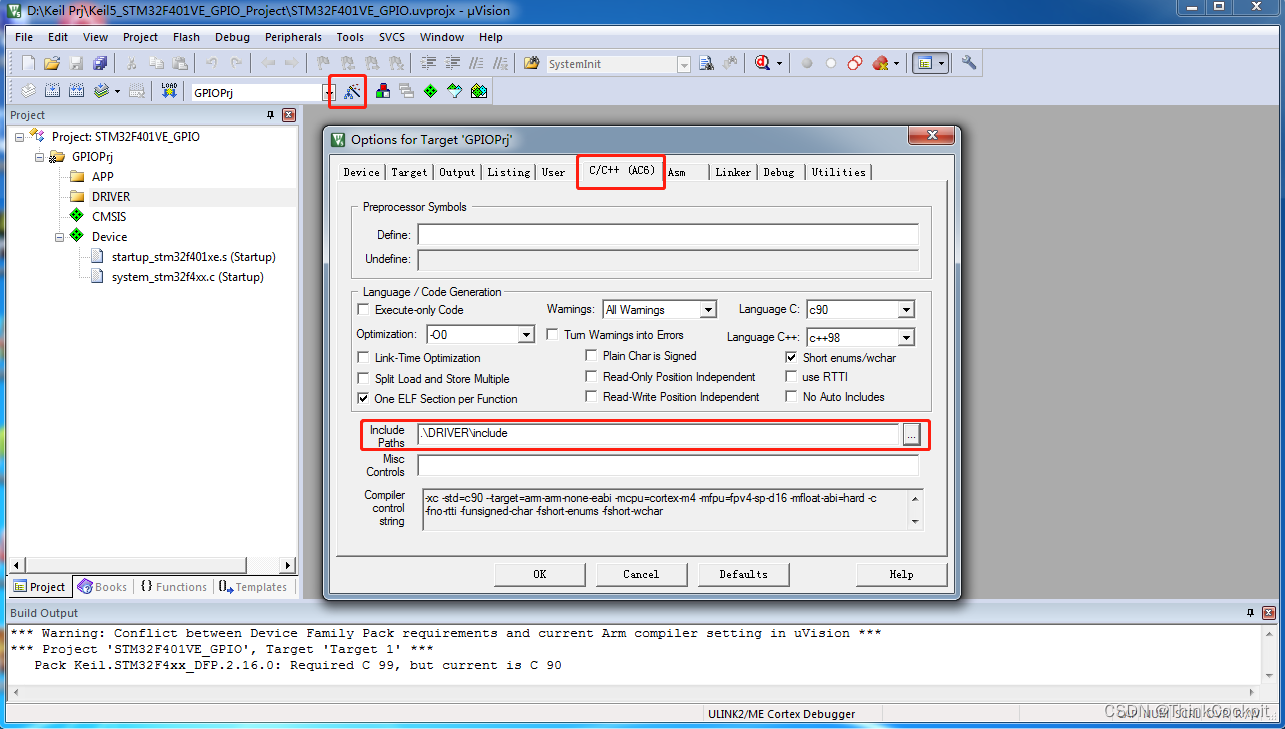This screenshot has height=729, width=1285.
Task: Switch to the Functions tab in Project panel
Action: [x=174, y=587]
